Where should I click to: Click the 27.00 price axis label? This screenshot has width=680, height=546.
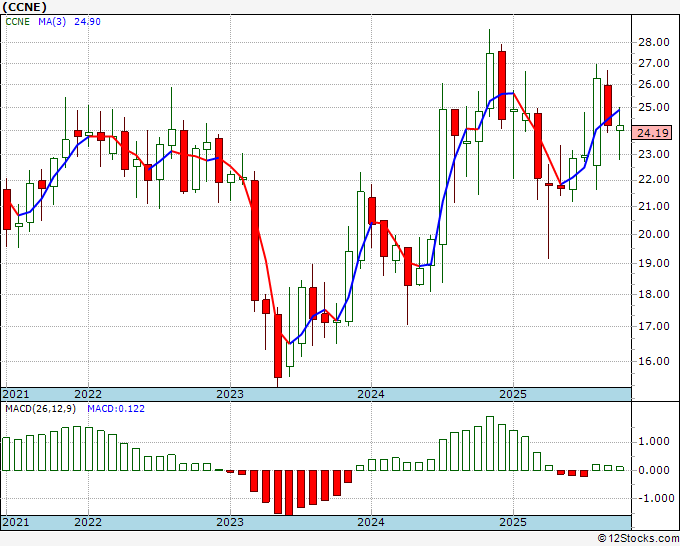pos(654,63)
